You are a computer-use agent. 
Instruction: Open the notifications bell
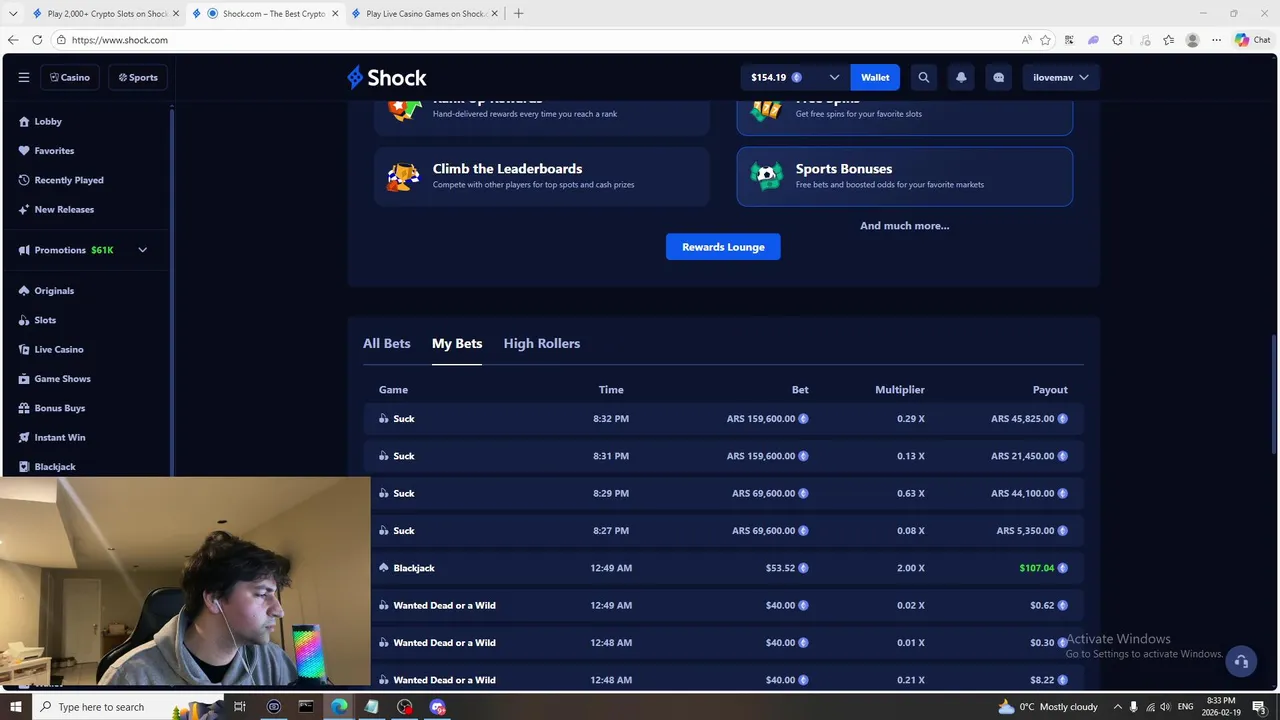[x=961, y=77]
